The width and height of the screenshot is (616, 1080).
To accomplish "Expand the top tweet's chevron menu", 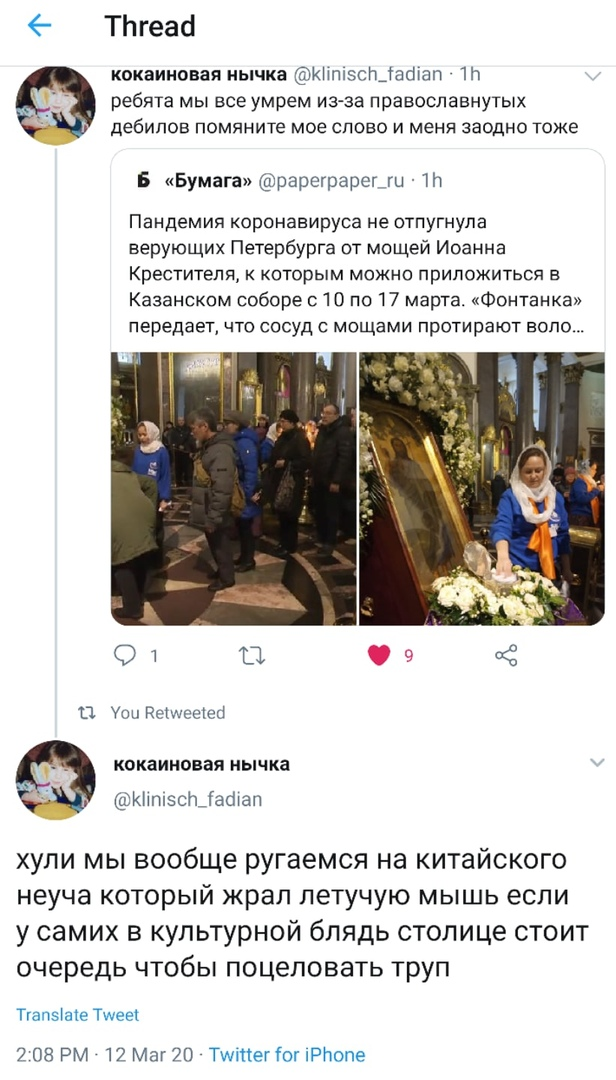I will (x=593, y=76).
